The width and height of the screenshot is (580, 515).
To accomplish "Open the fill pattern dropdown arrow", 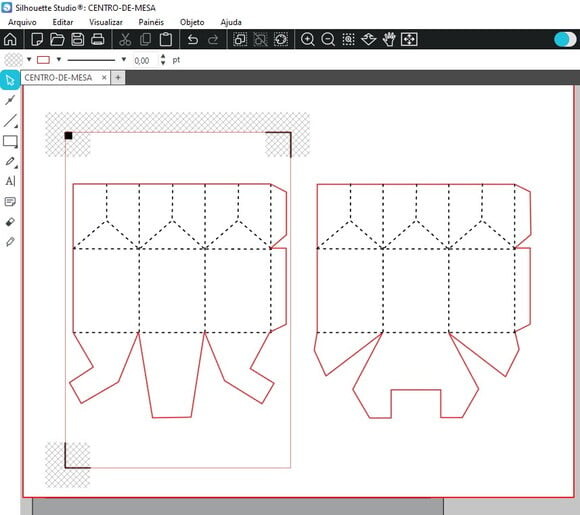I will tap(29, 60).
